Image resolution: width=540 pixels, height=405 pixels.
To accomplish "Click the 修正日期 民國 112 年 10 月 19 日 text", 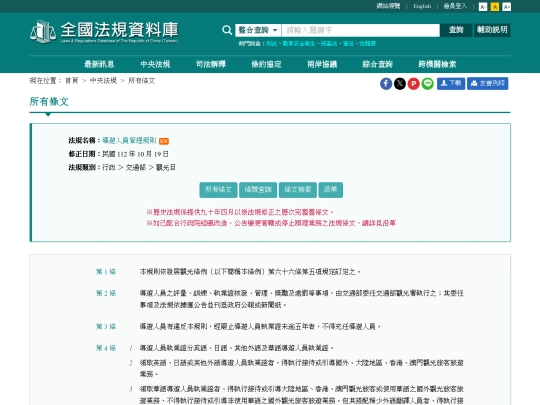I will tap(118, 154).
